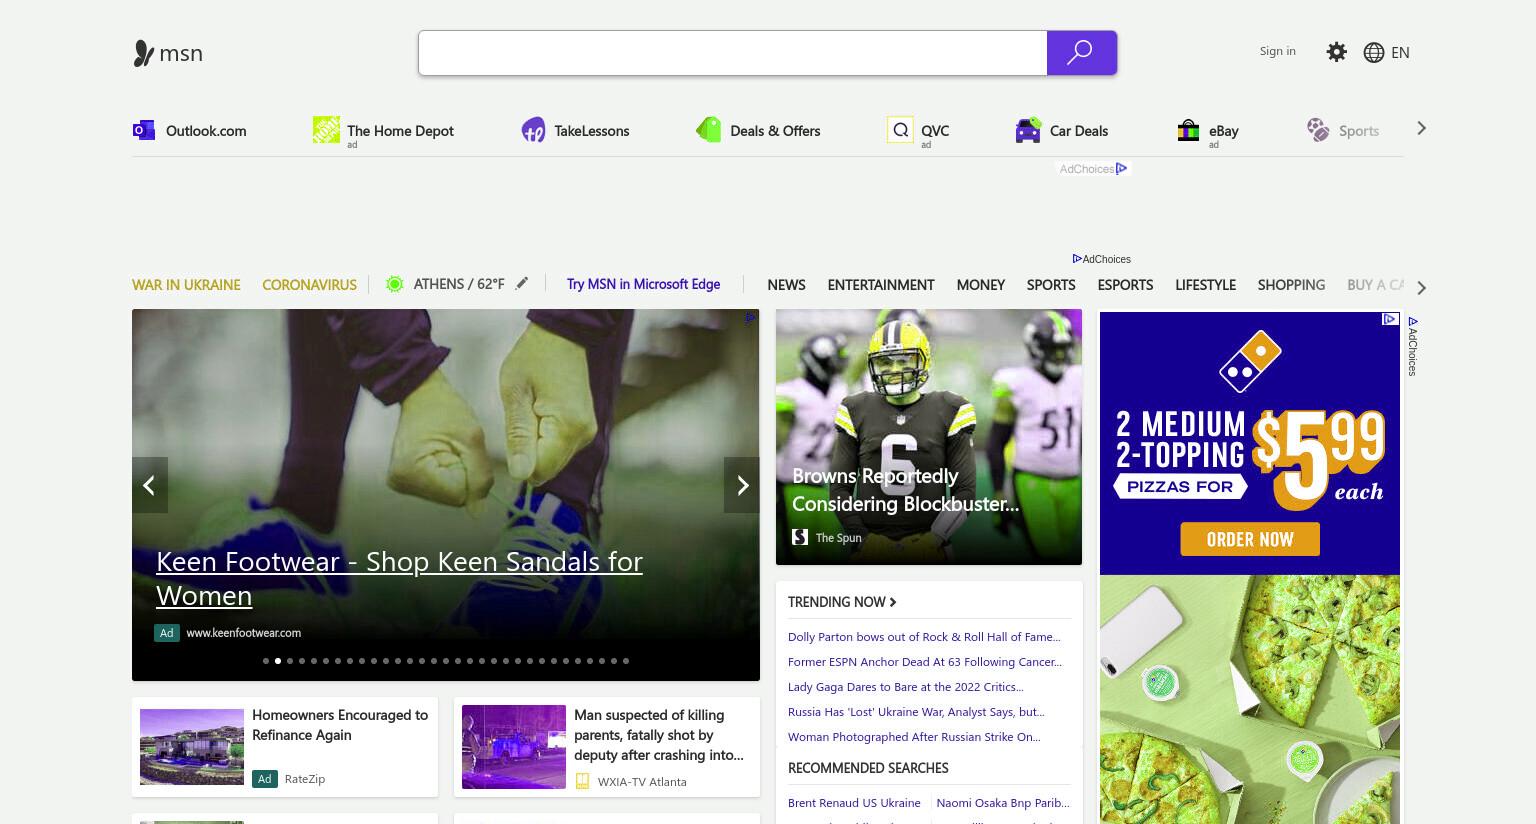Open Dolly Parton trending story
Screen dimensions: 1536x824
924,637
